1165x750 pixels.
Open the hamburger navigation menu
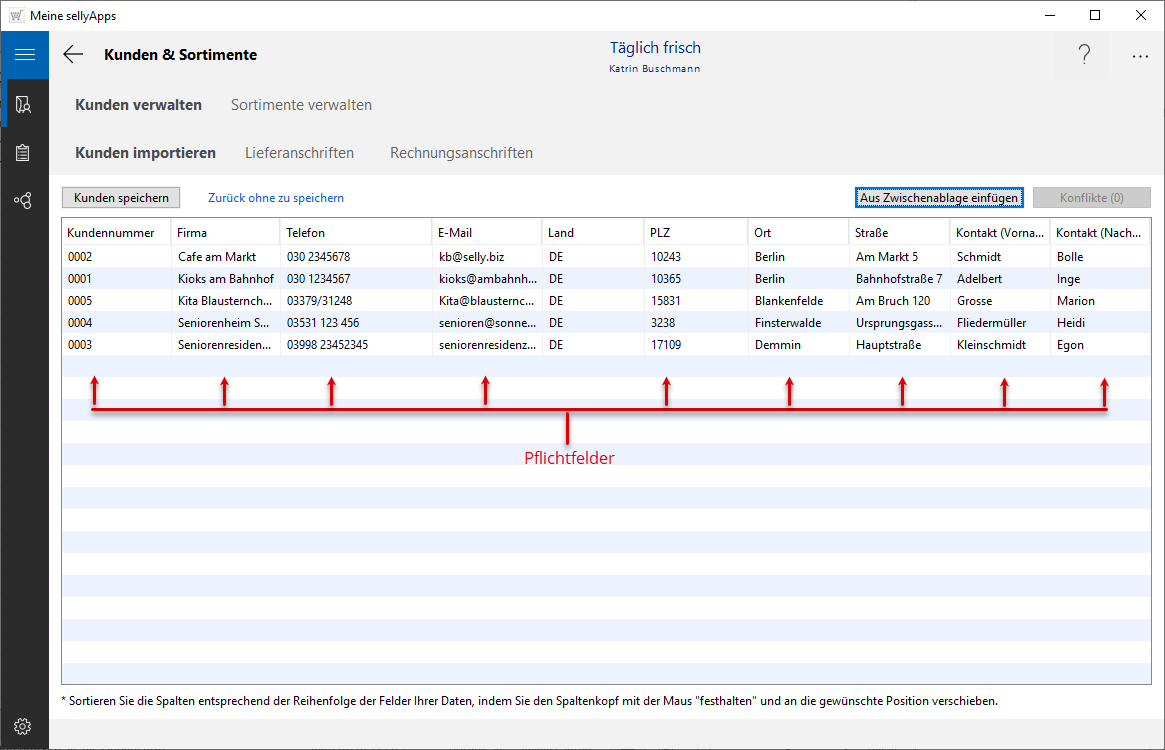coord(24,55)
